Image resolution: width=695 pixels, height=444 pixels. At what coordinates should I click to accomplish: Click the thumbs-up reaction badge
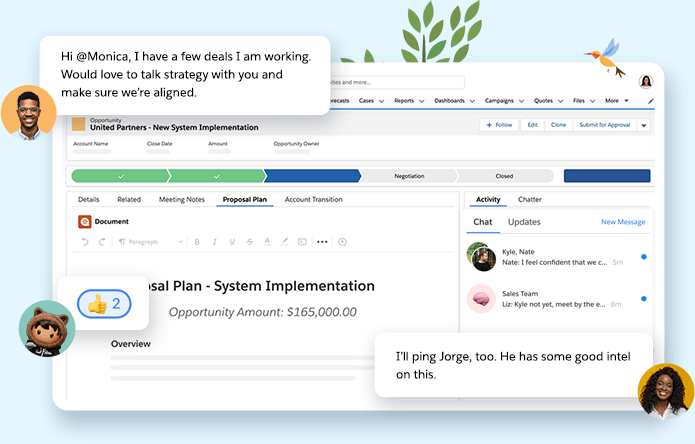click(104, 304)
